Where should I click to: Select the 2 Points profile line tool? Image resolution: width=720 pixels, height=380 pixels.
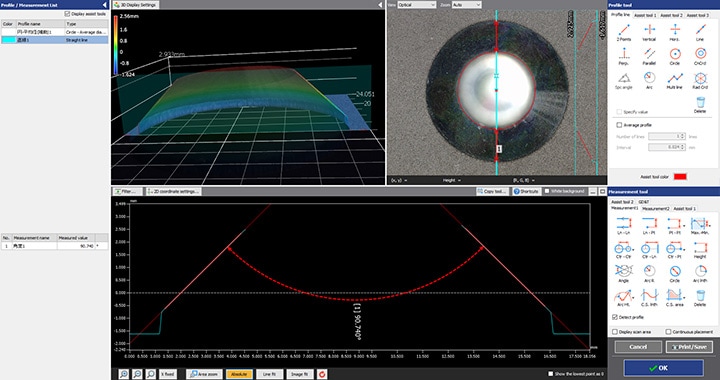[x=624, y=32]
